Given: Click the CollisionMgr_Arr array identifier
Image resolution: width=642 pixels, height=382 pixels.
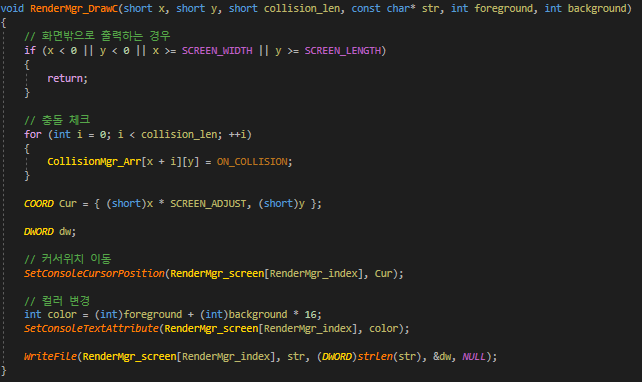Looking at the screenshot, I should pyautogui.click(x=94, y=162).
